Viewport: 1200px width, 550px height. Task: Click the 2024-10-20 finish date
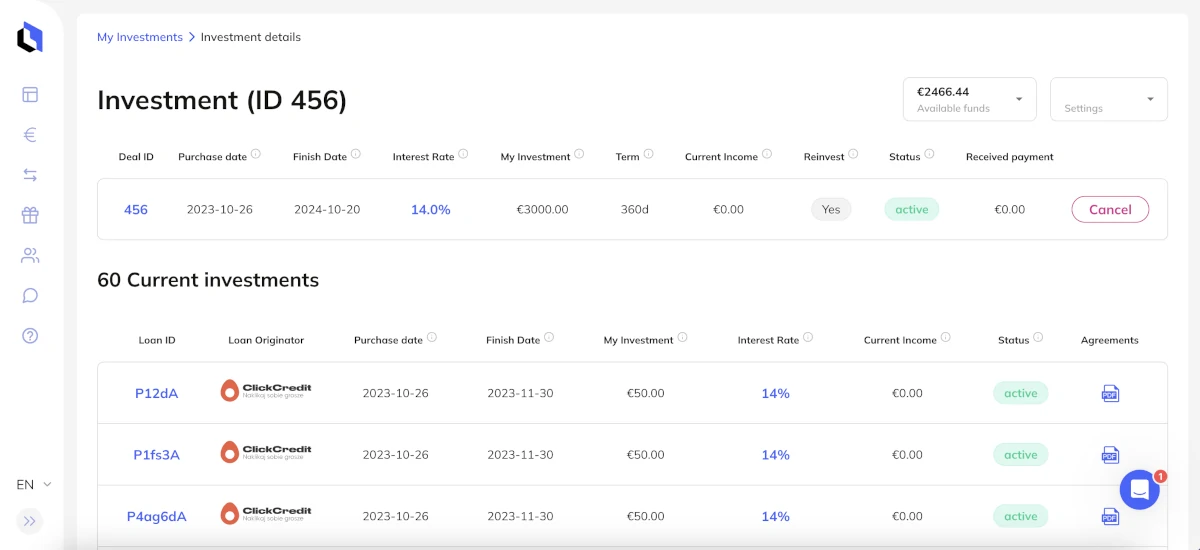(x=327, y=209)
